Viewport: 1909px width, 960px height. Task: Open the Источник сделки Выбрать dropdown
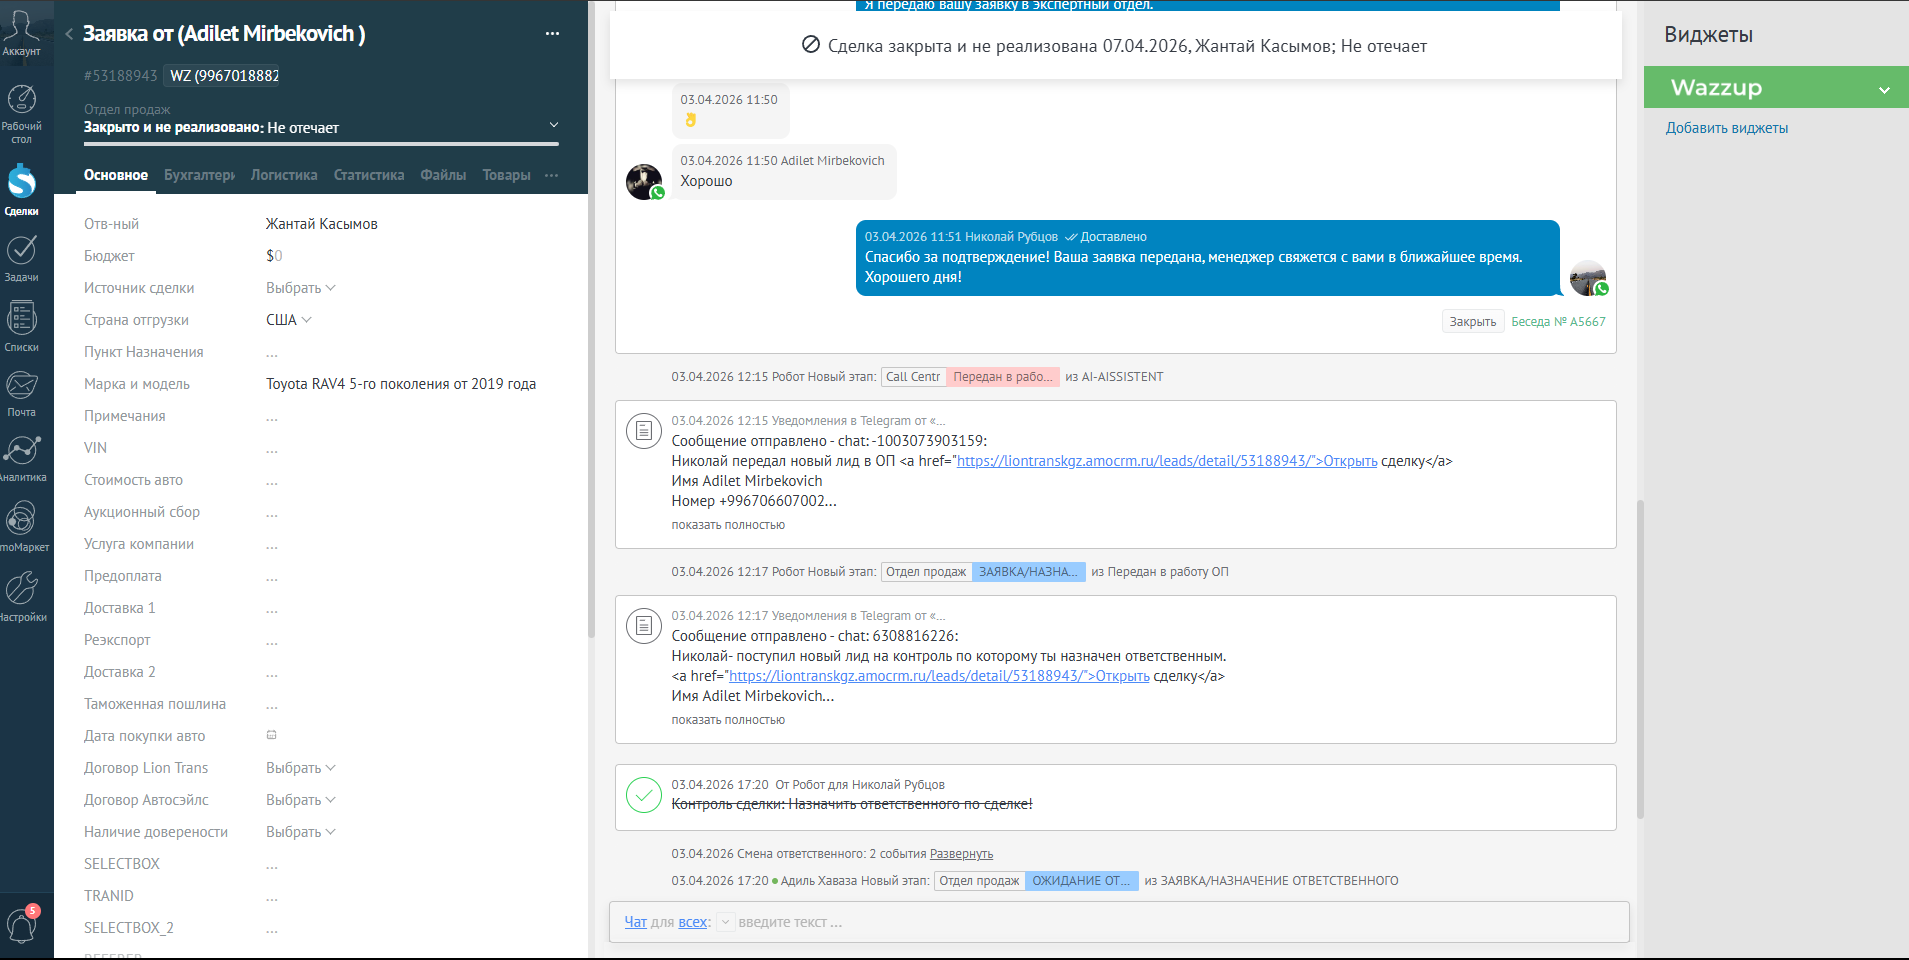coord(300,288)
